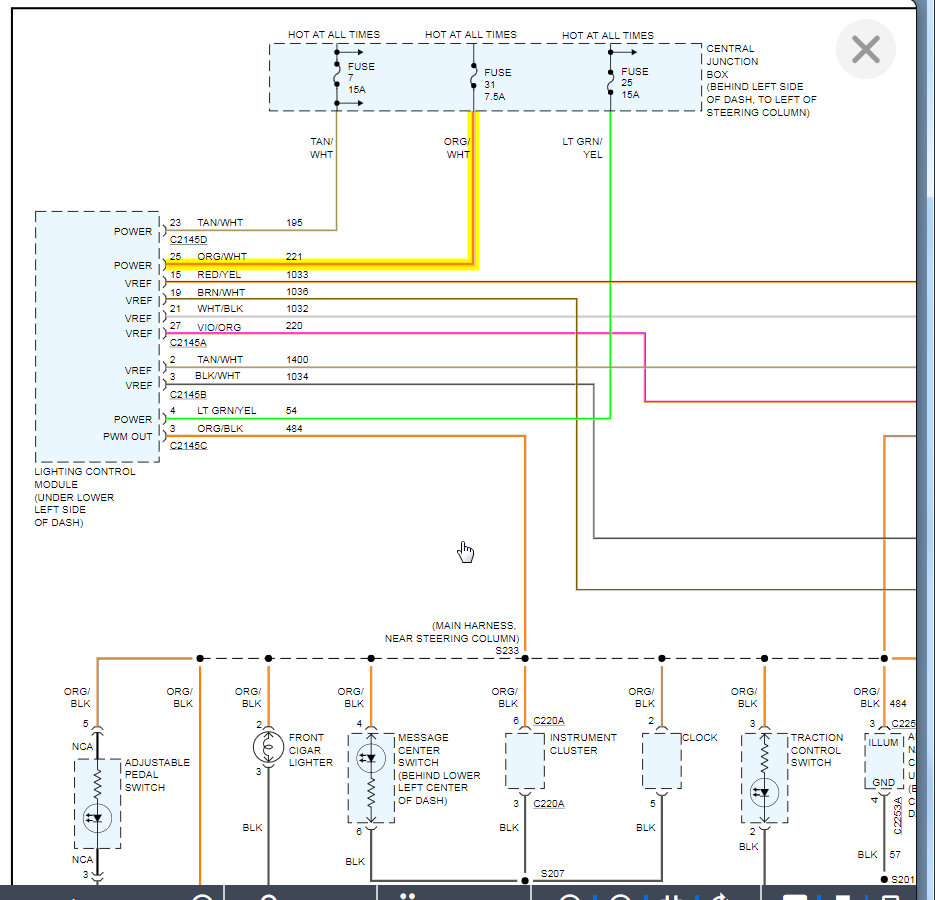Close the wiring diagram with the X button
Viewport: 935px width, 900px height.
[x=865, y=49]
